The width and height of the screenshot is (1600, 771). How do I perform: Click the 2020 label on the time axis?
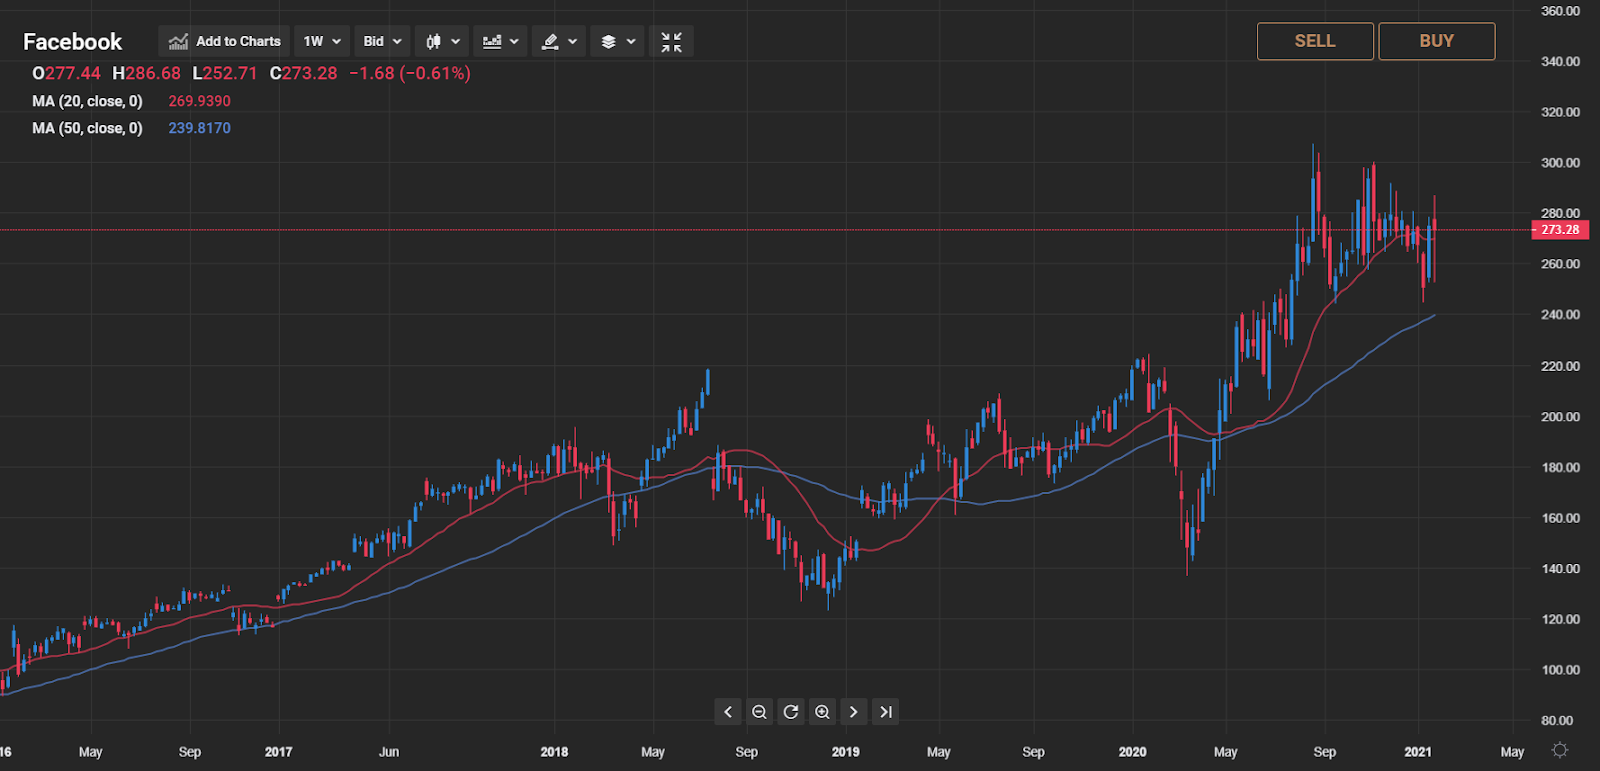coord(1133,752)
